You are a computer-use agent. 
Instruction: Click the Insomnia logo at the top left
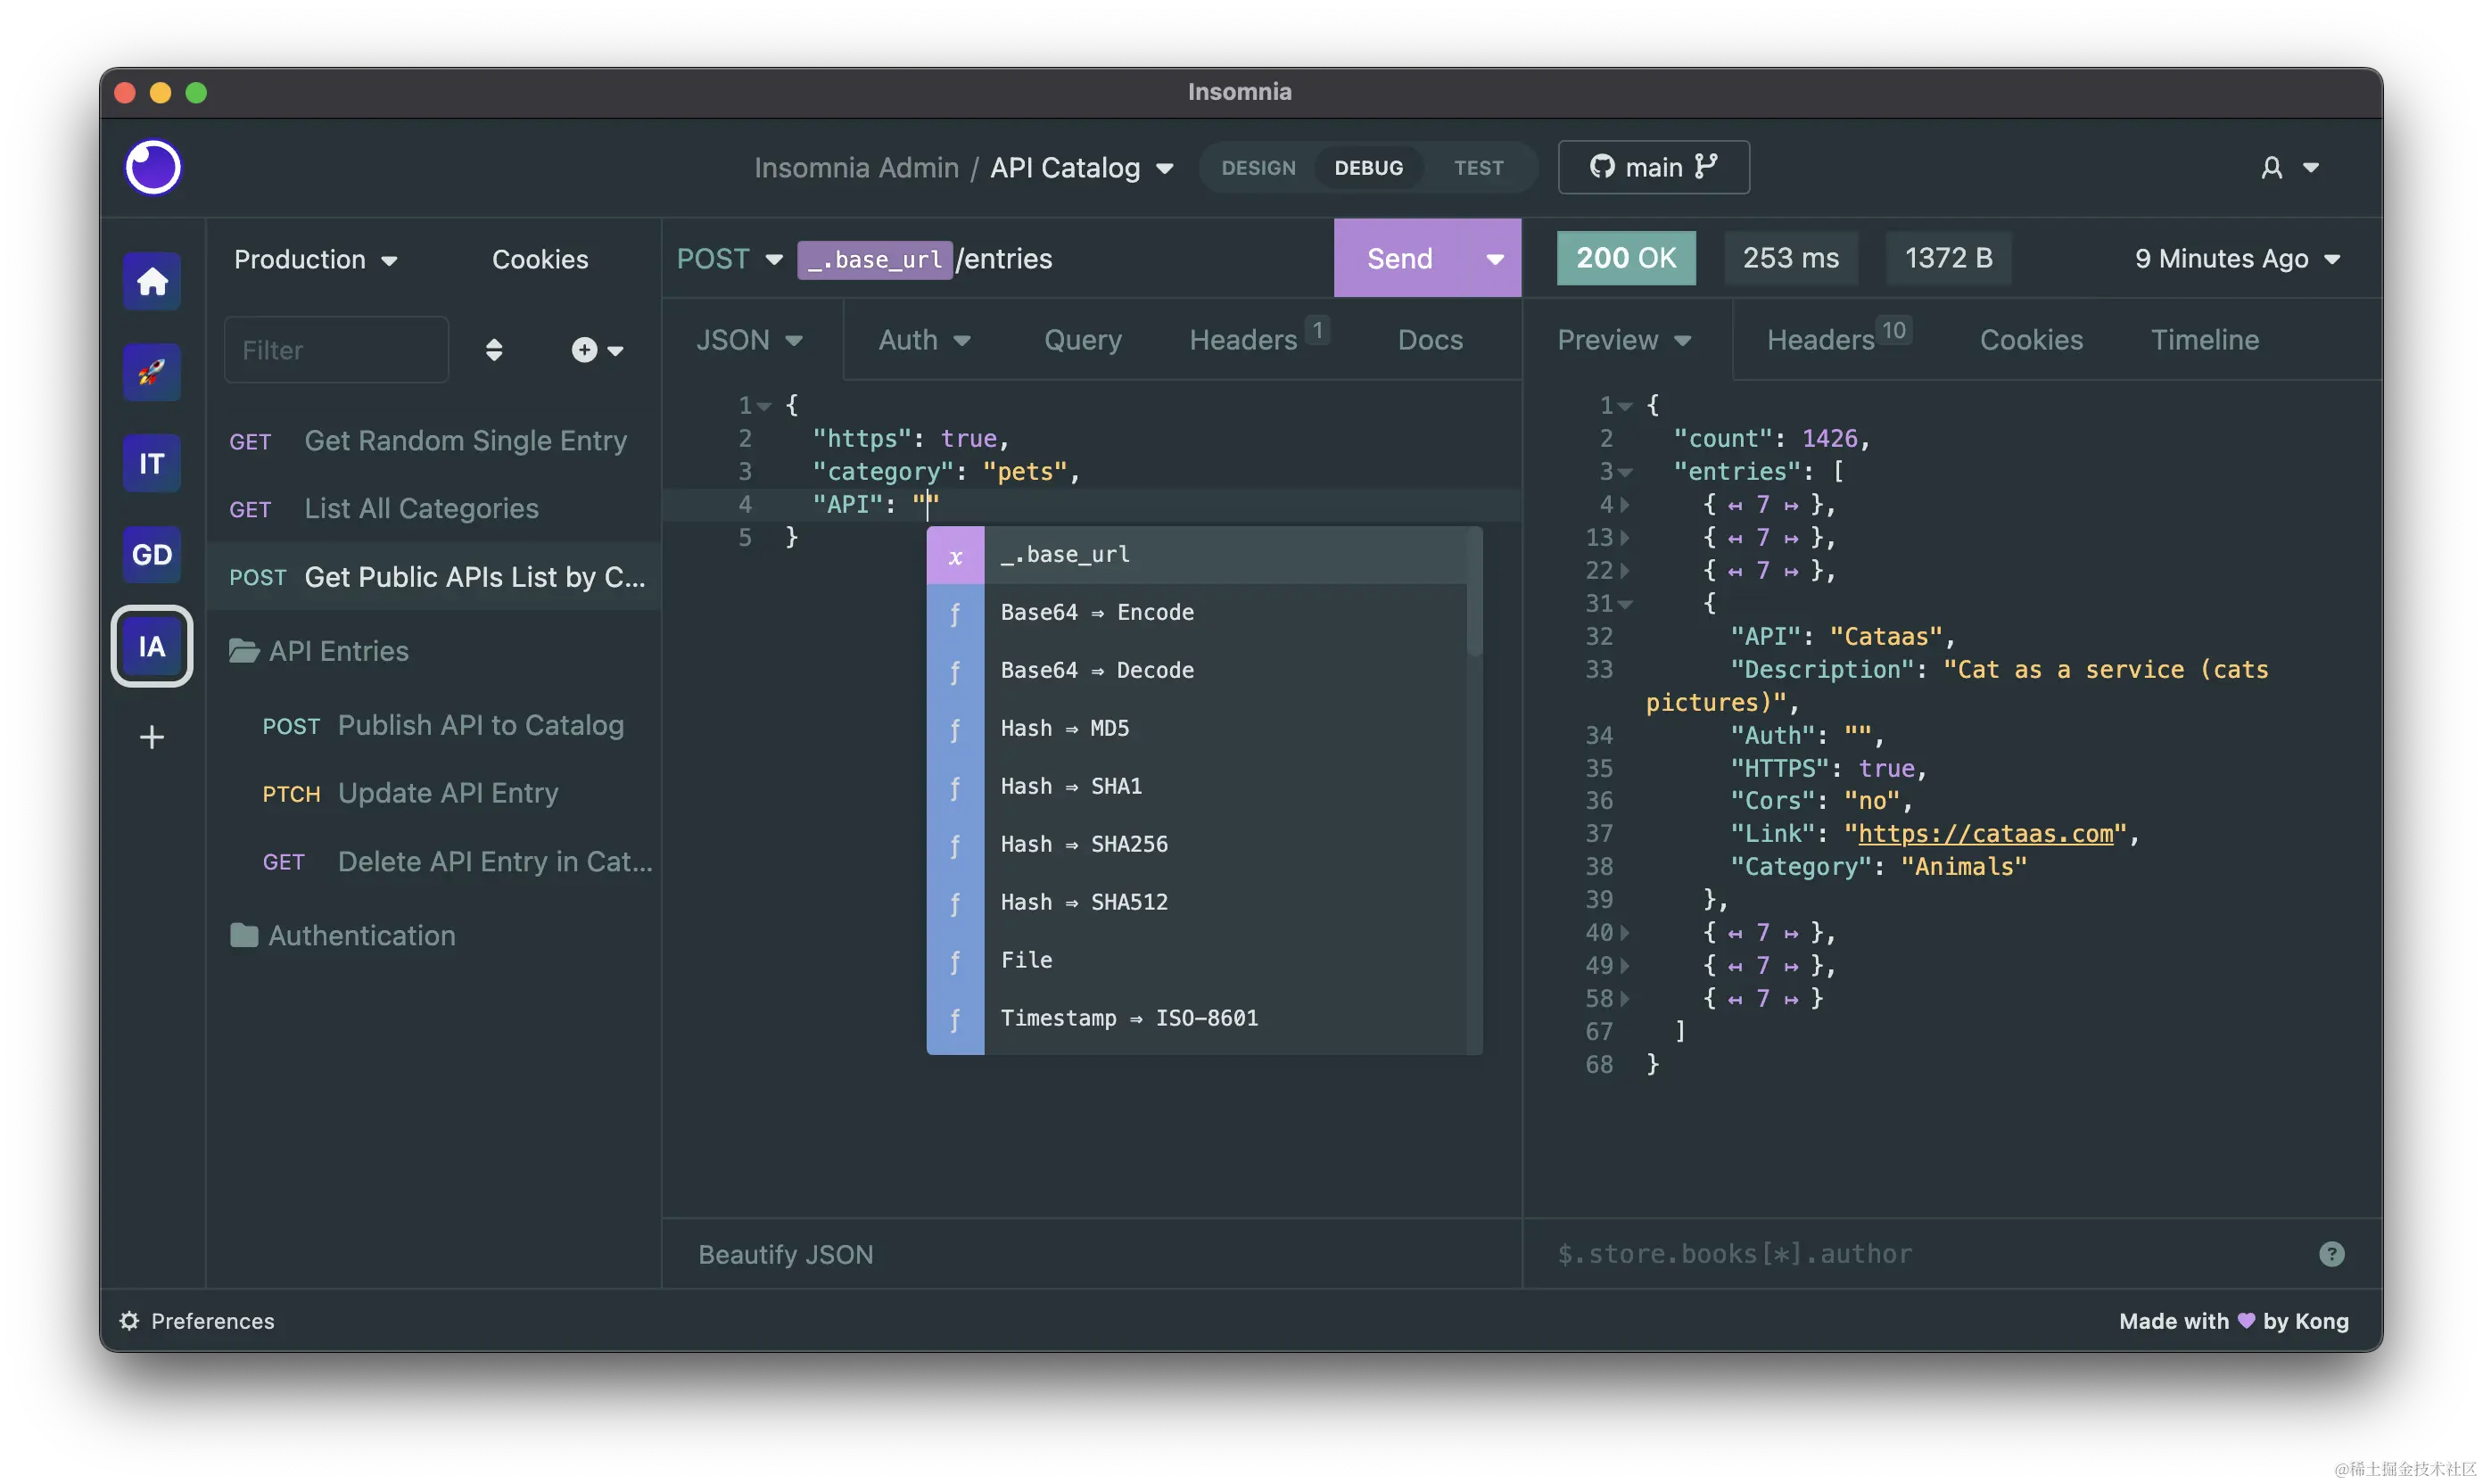coord(153,167)
